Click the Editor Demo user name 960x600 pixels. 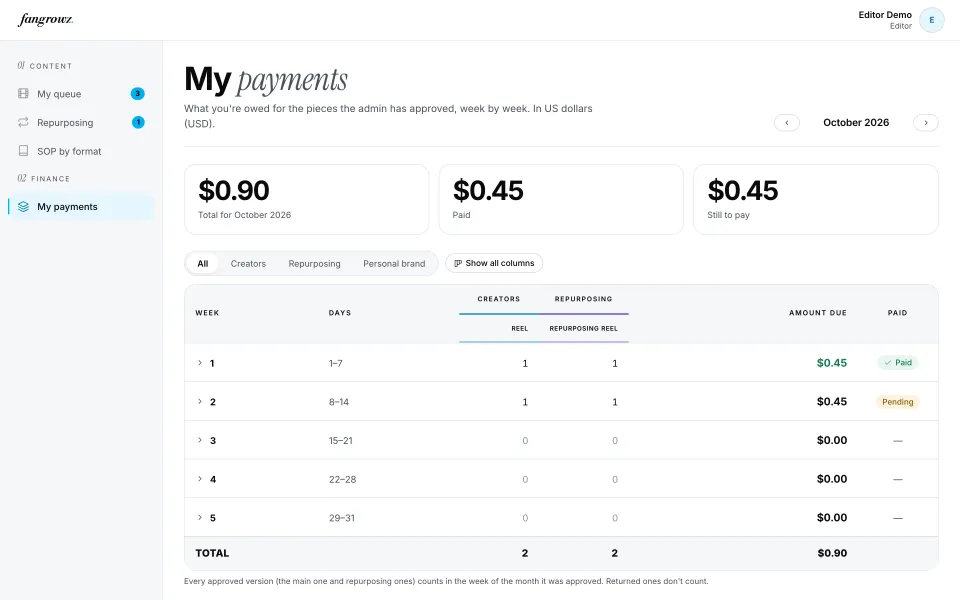point(885,15)
